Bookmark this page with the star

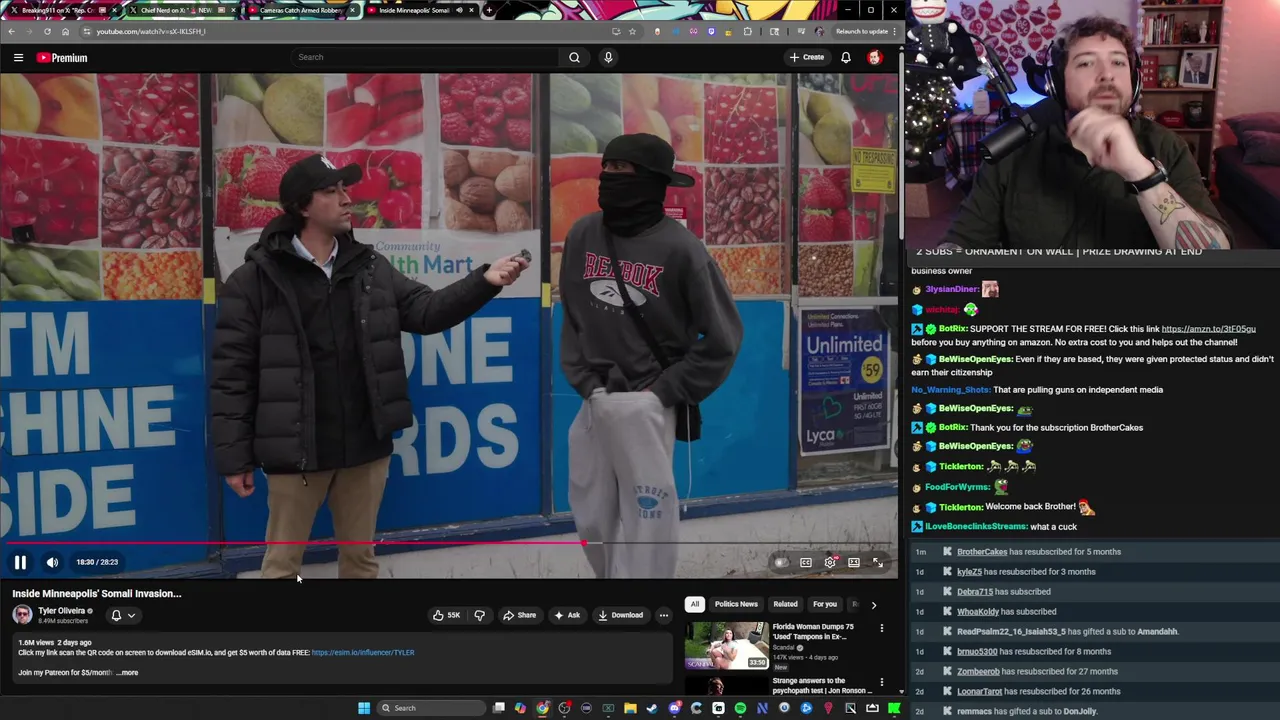(x=632, y=31)
